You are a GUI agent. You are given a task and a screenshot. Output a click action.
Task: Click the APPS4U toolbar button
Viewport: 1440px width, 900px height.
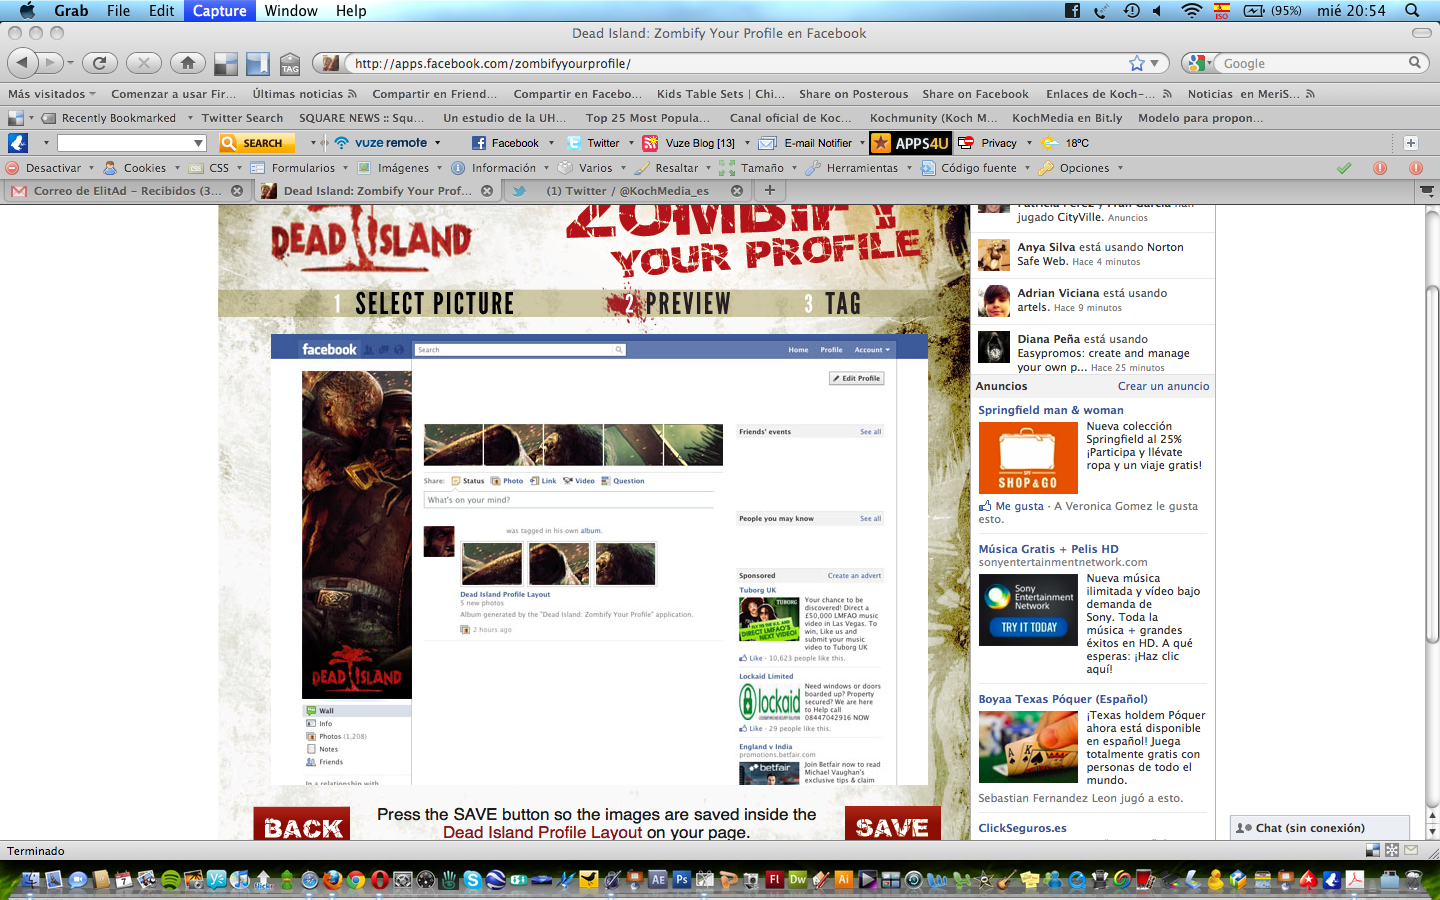tap(909, 143)
